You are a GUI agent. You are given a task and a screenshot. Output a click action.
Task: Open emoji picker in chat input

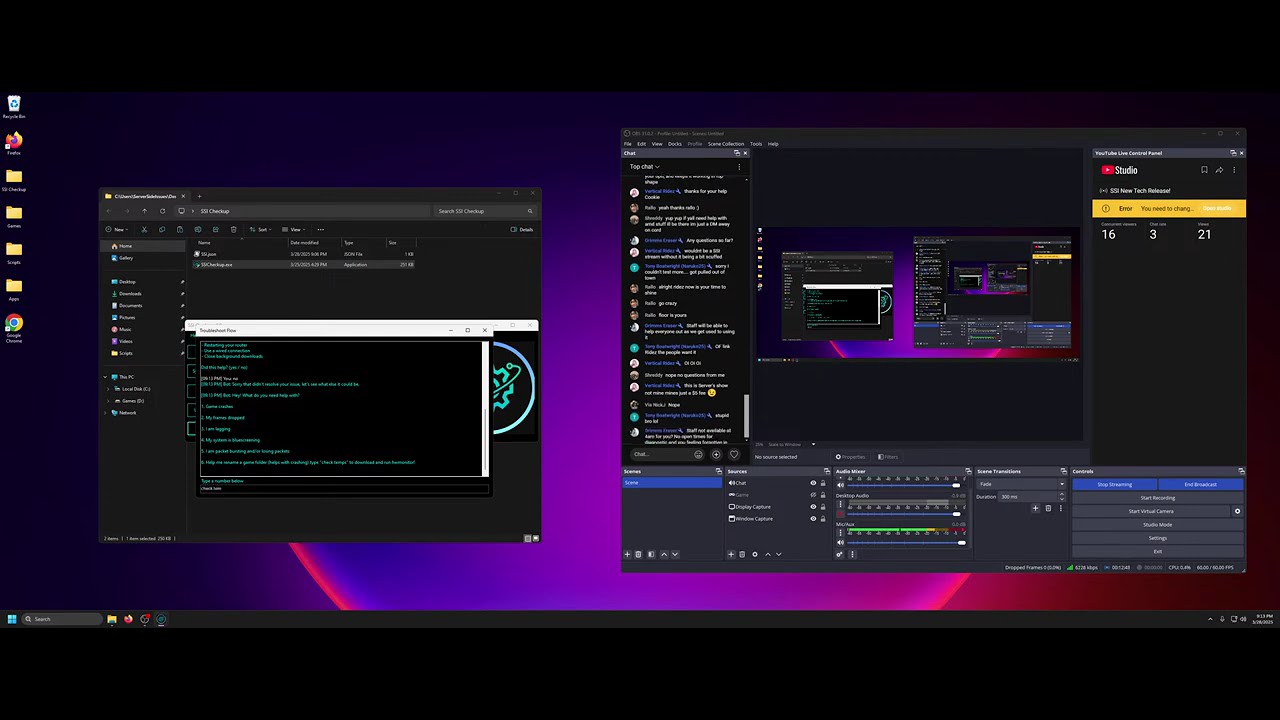point(698,455)
